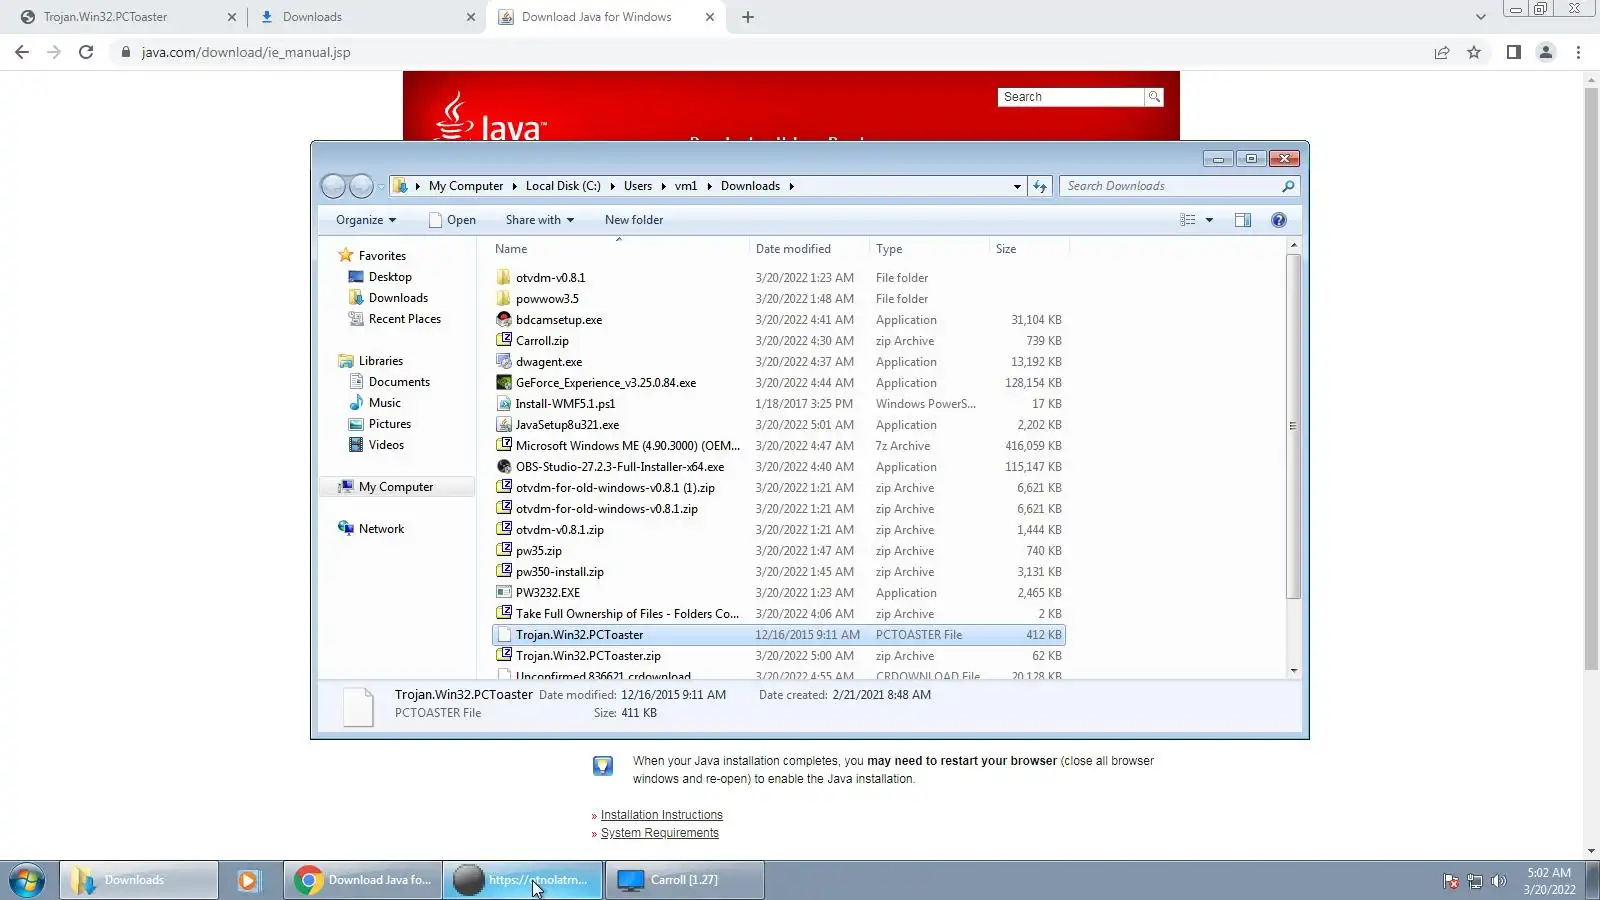
Task: Click the PW3232.EXE file icon
Action: pos(504,593)
